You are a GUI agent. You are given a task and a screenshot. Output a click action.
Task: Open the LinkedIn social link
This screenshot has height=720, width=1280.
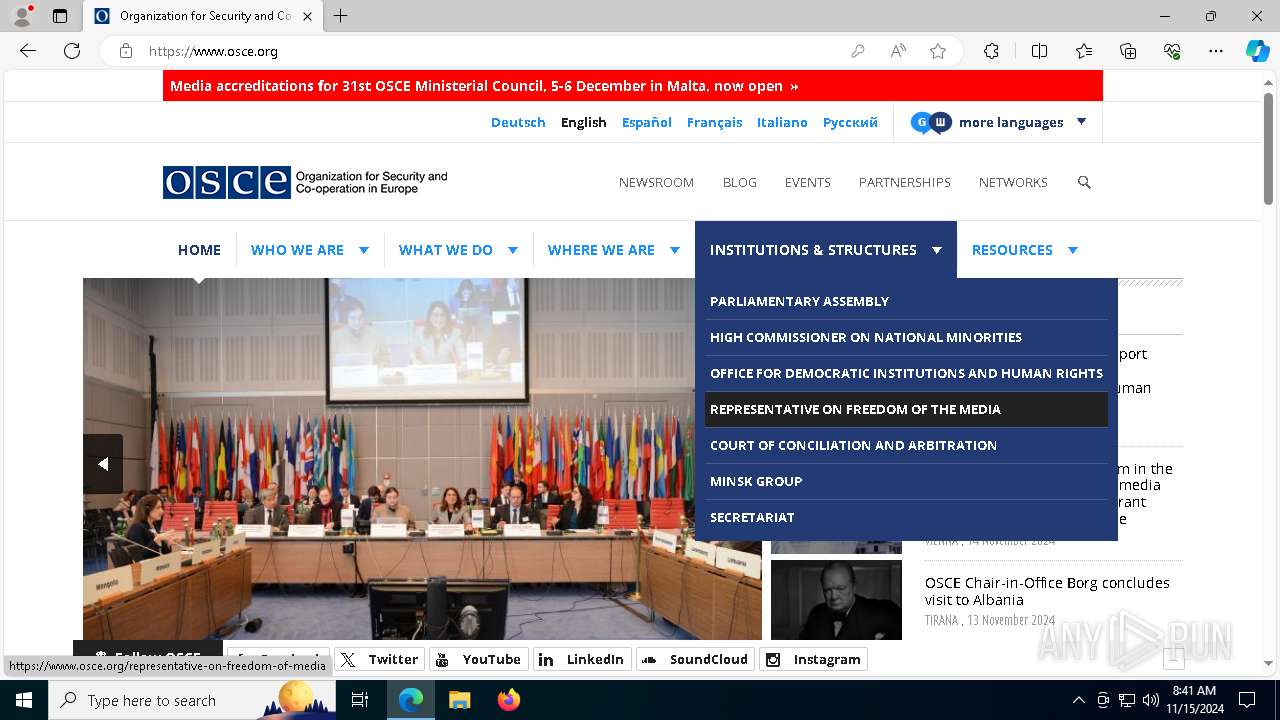pyautogui.click(x=581, y=659)
